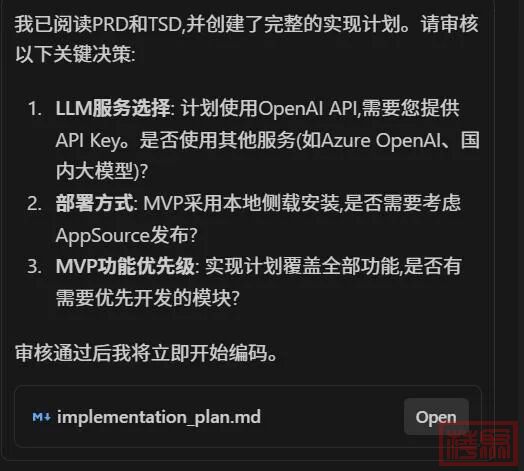Click list number 3 marker

[34, 266]
